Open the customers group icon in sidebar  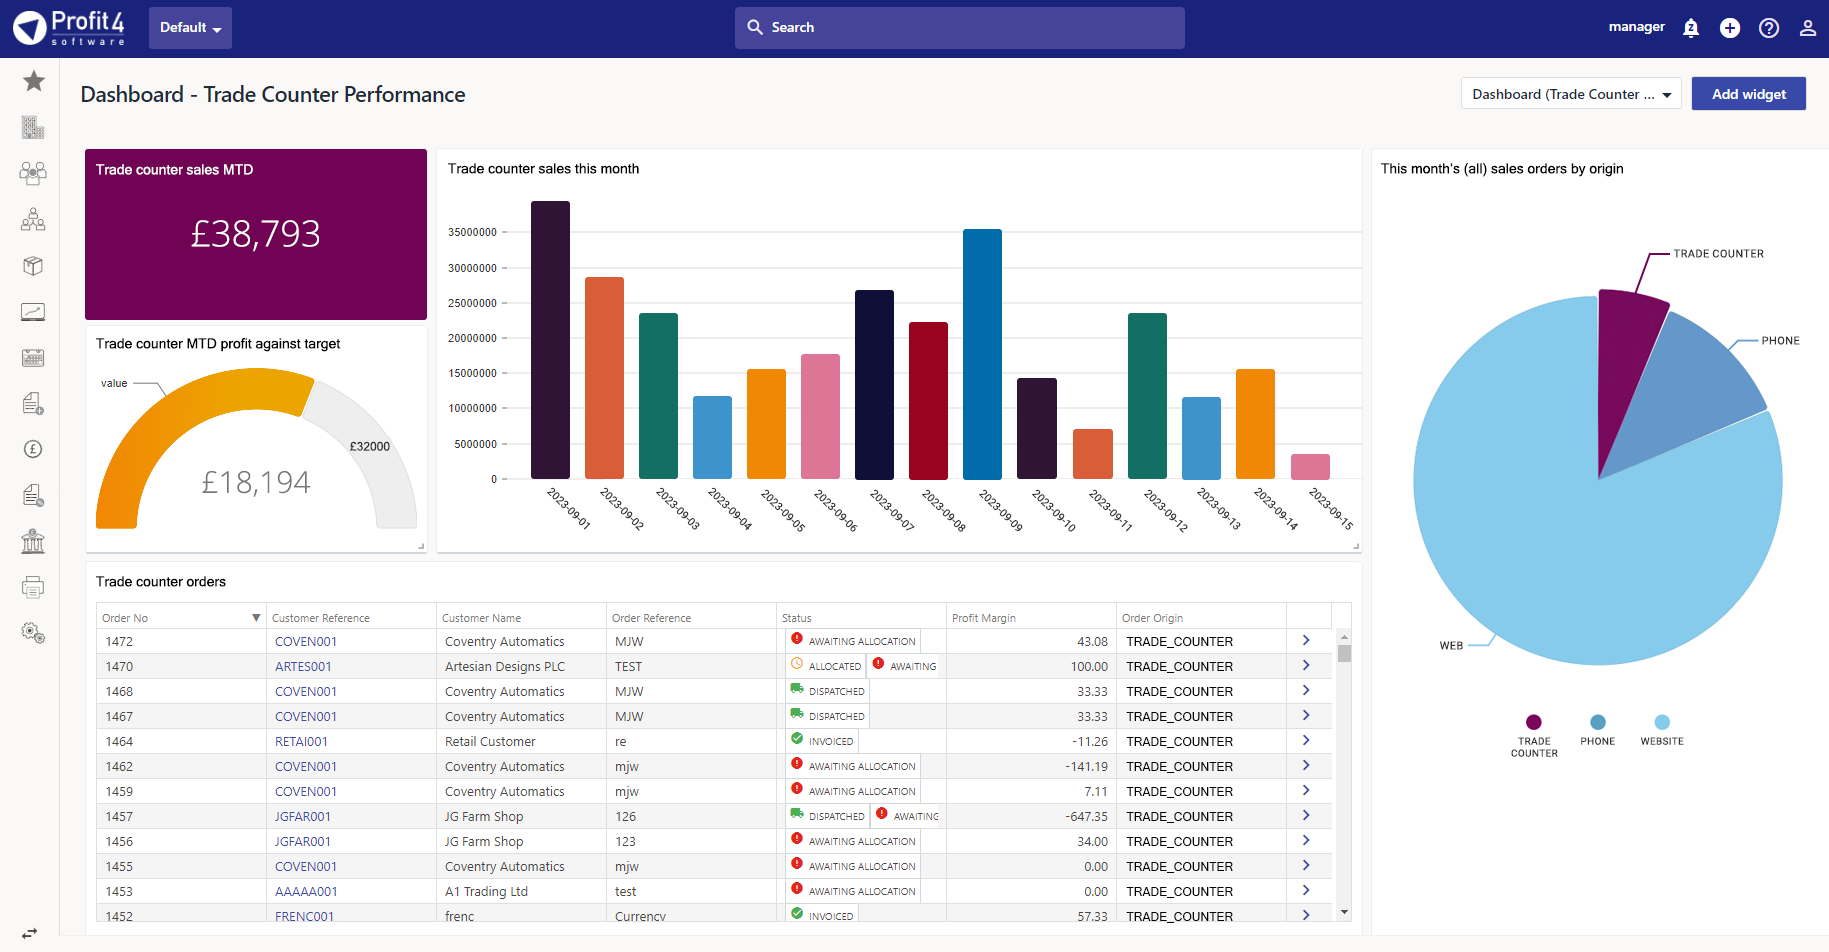tap(33, 173)
